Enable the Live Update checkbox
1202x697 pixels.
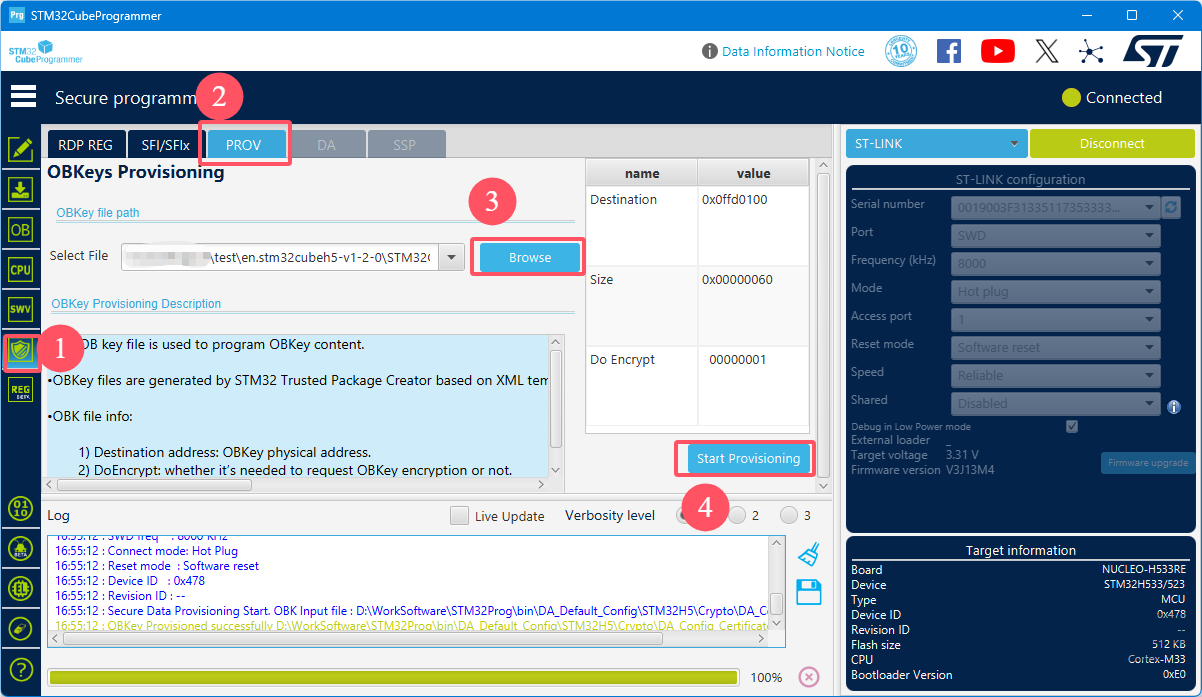pyautogui.click(x=459, y=516)
